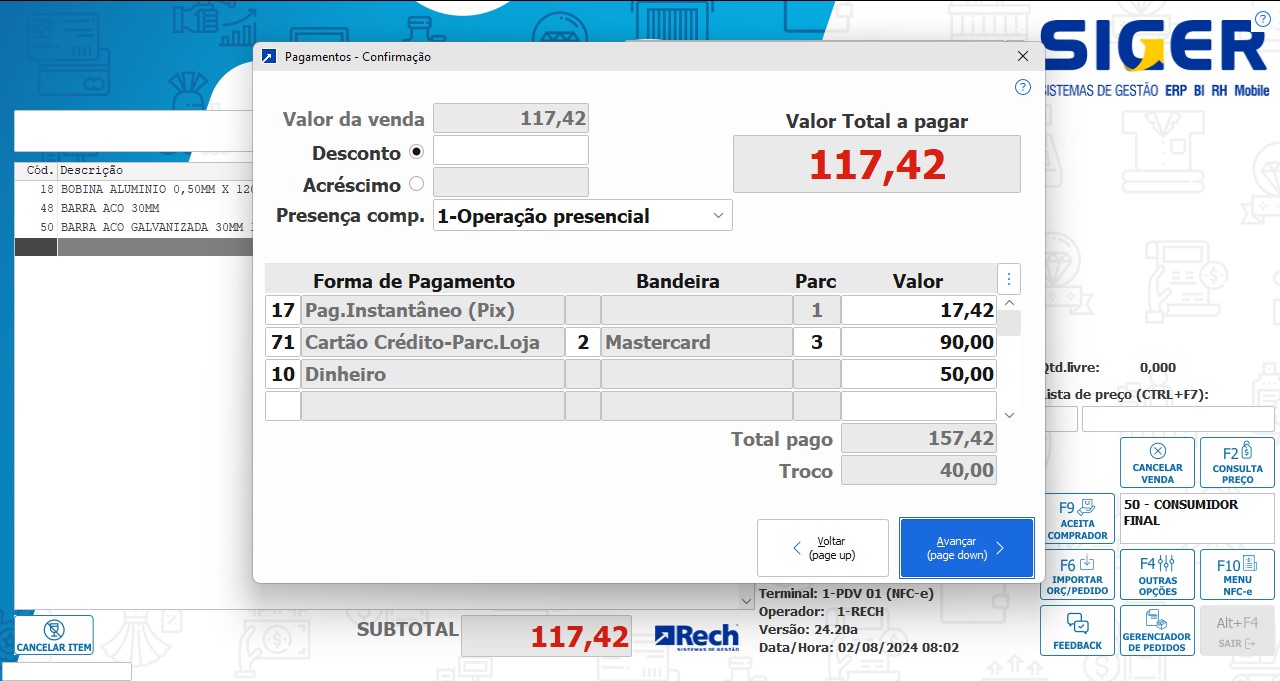Click Cartão Crédito-Parc.Loja payment name
The width and height of the screenshot is (1280, 681).
coord(433,342)
